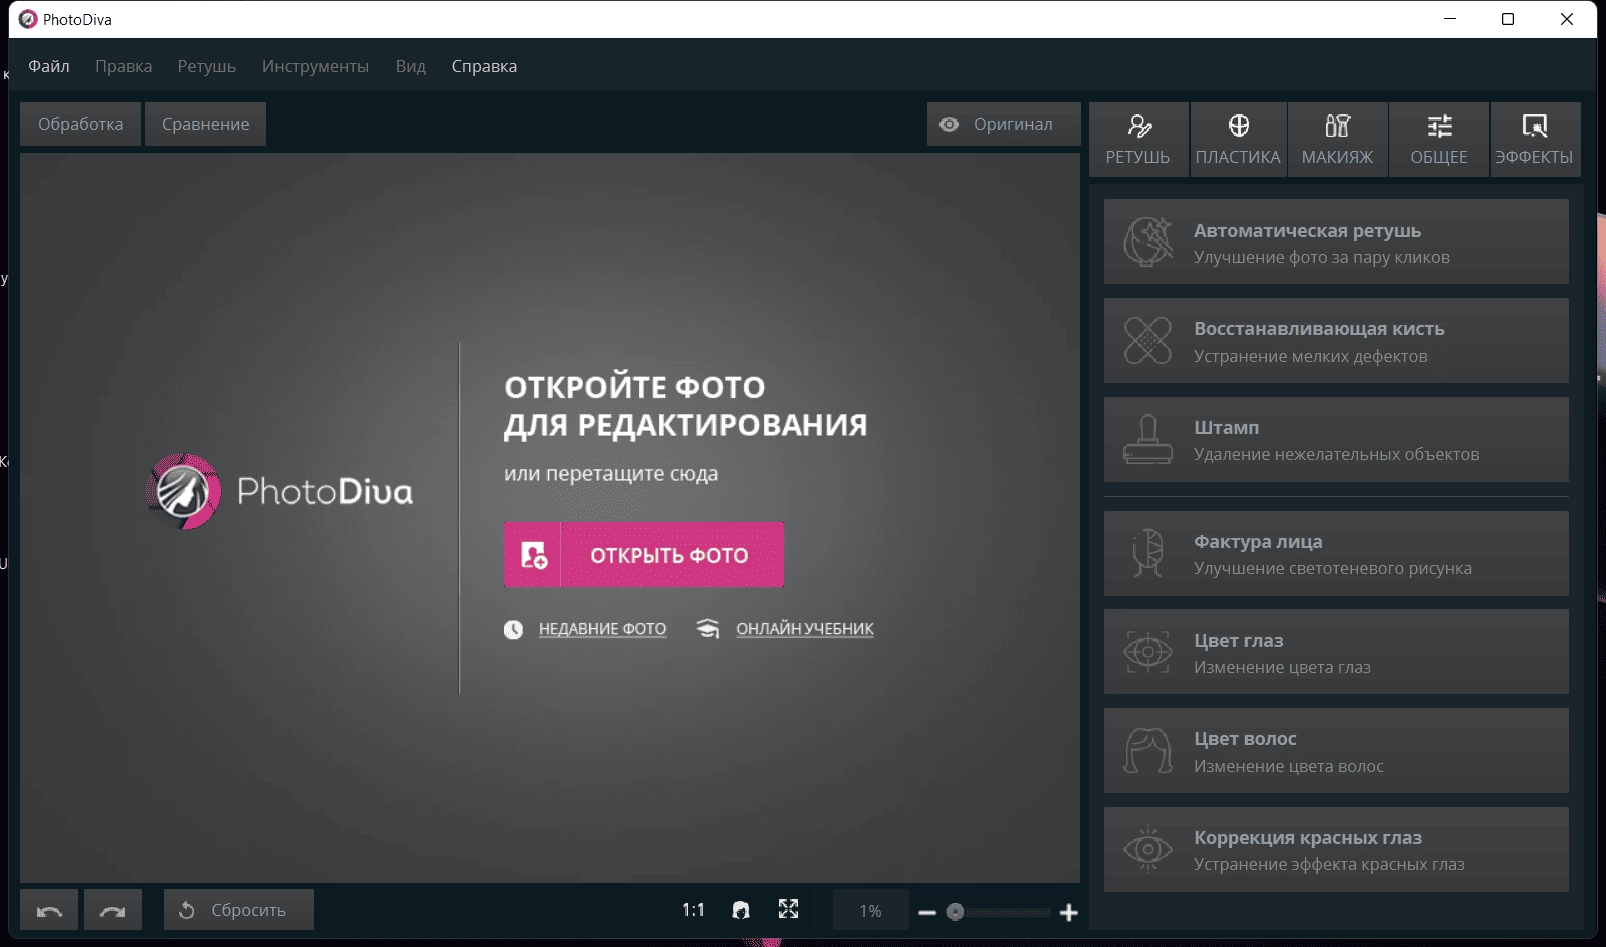Open the Ретушь tab icon
Image resolution: width=1606 pixels, height=947 pixels.
[x=1138, y=125]
